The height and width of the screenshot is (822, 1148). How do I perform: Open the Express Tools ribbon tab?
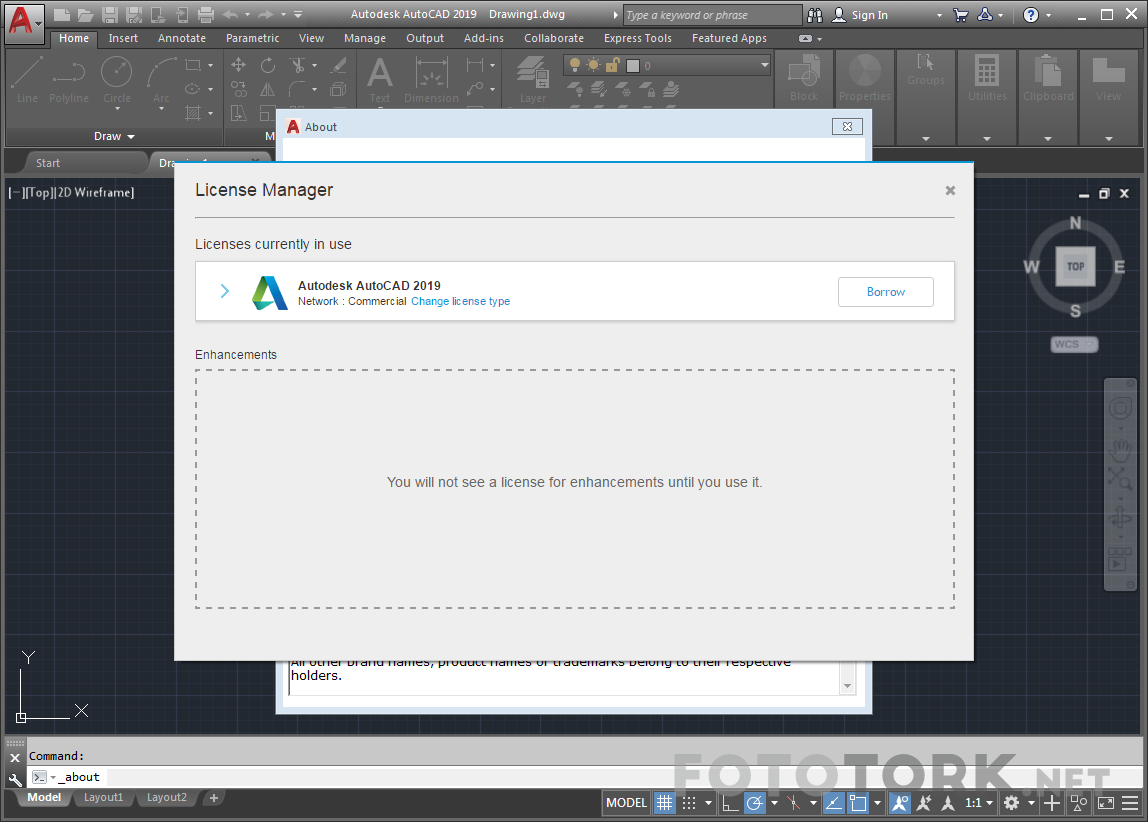638,38
